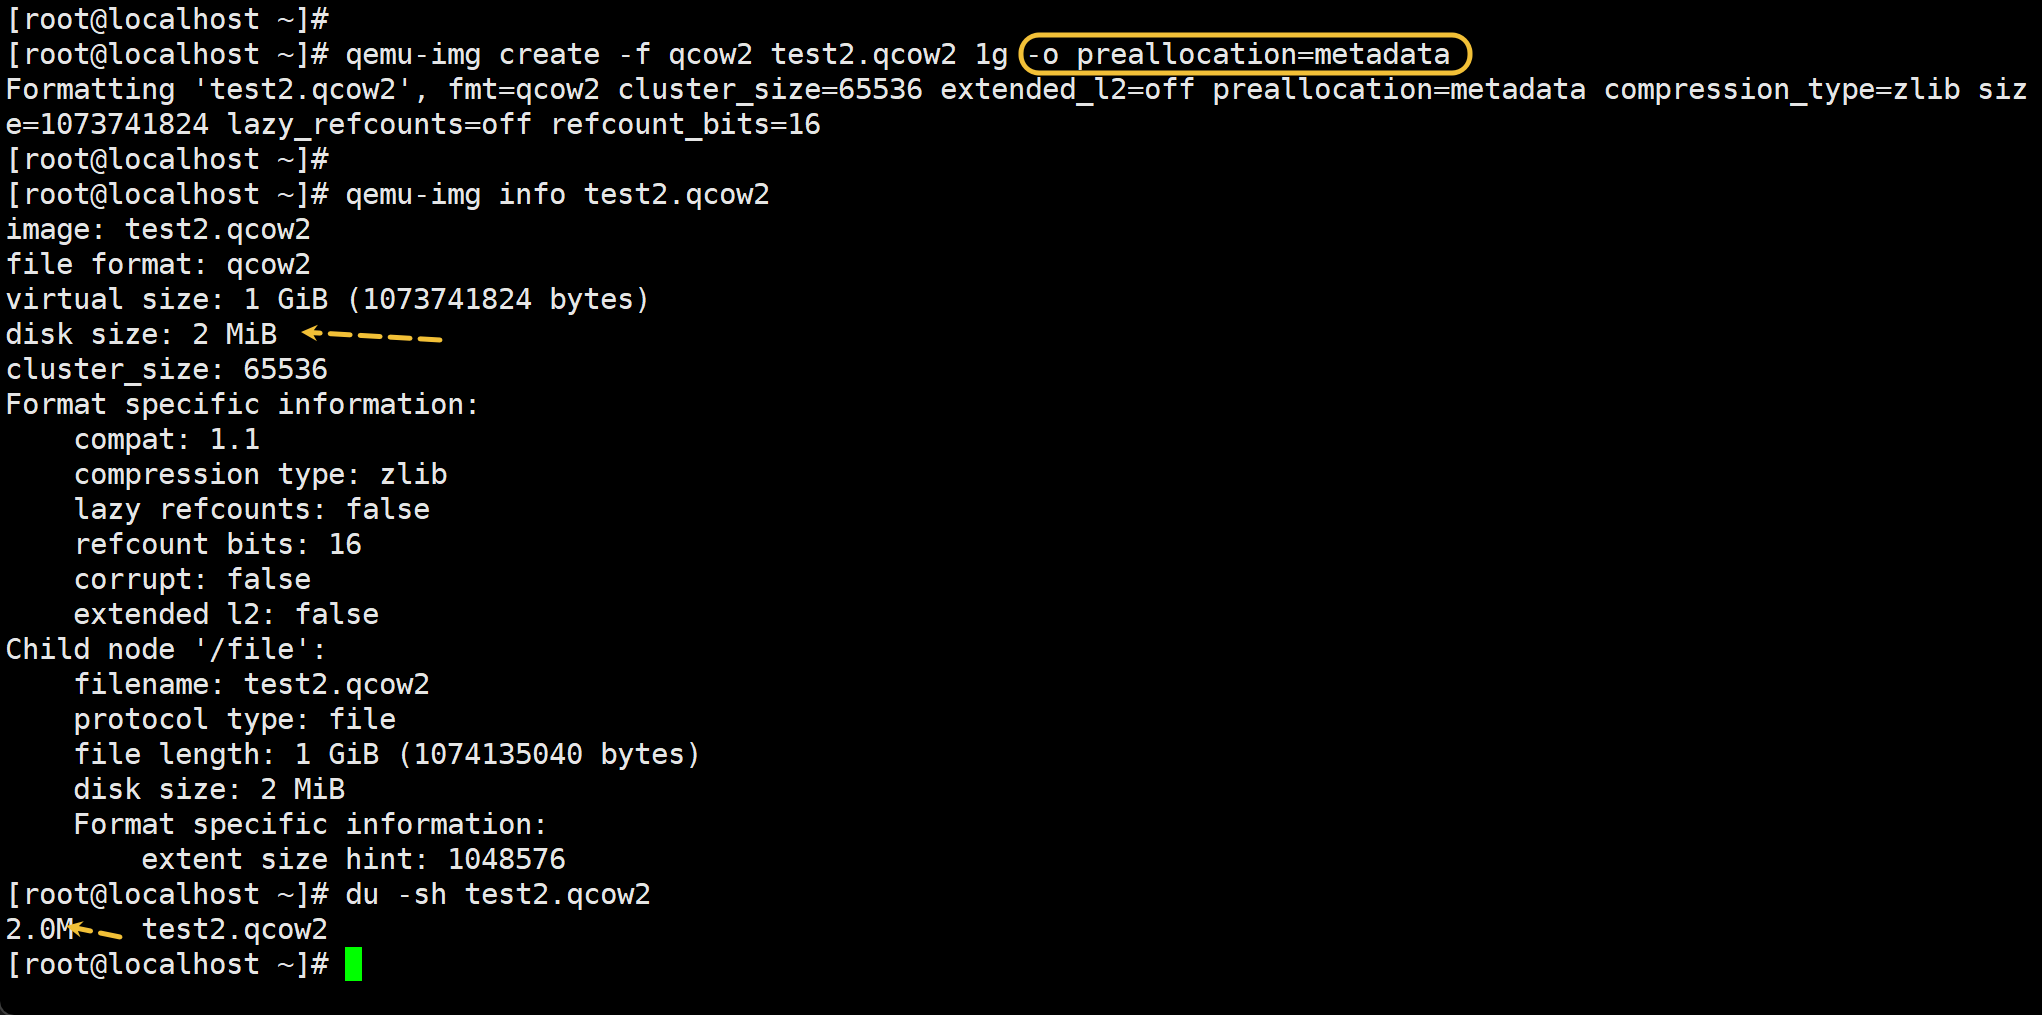This screenshot has height=1015, width=2042.
Task: Click the compression type: zlib line
Action: 260,474
